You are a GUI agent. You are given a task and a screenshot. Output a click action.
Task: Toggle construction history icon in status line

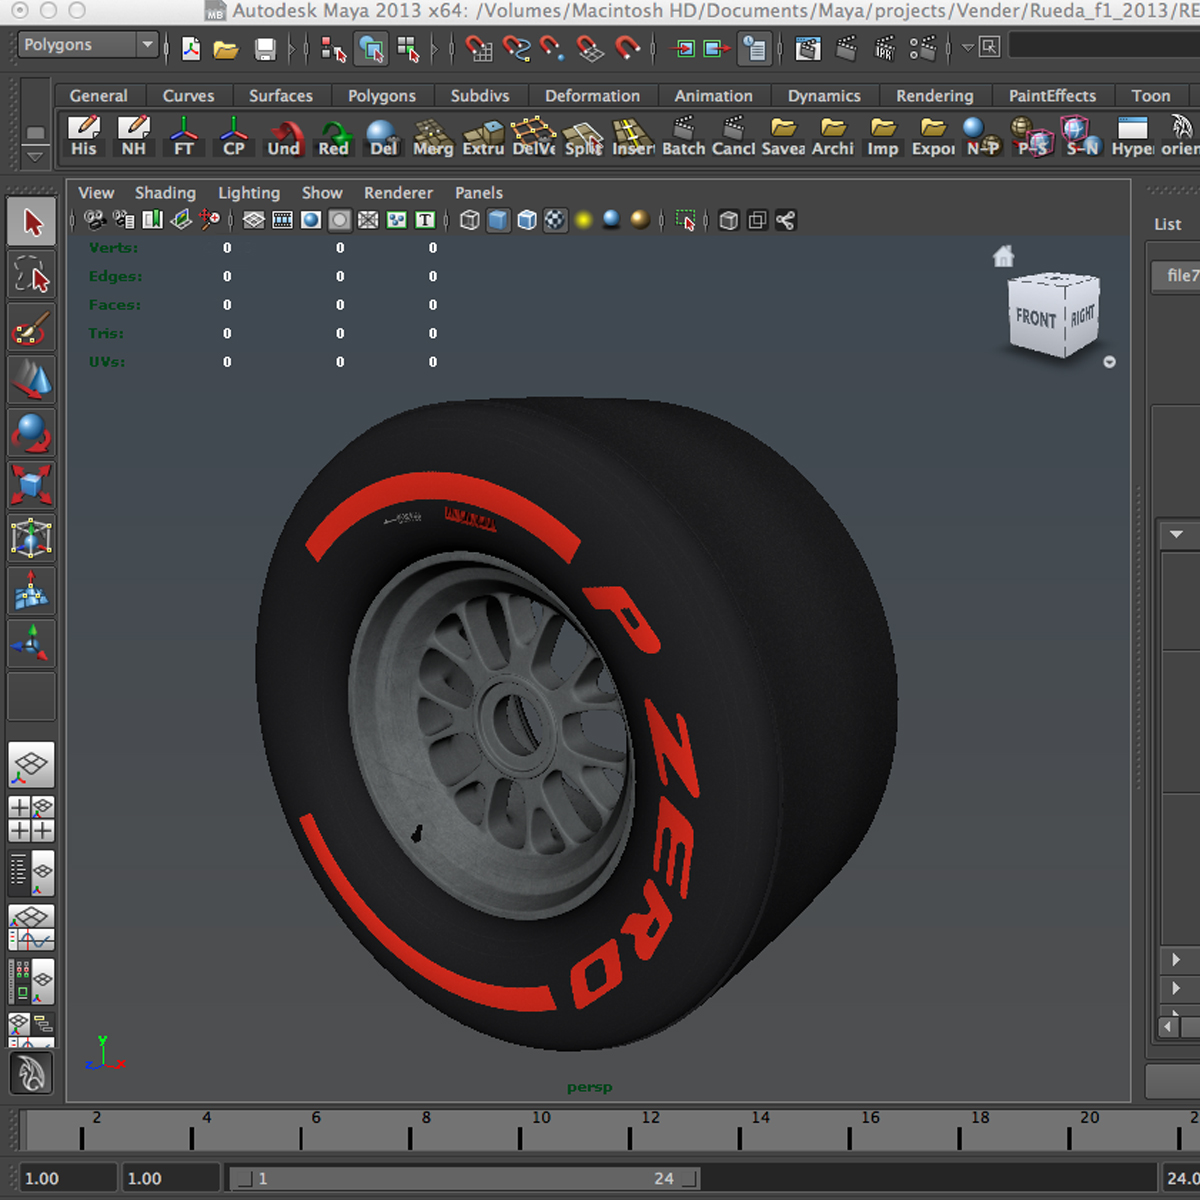[x=755, y=48]
